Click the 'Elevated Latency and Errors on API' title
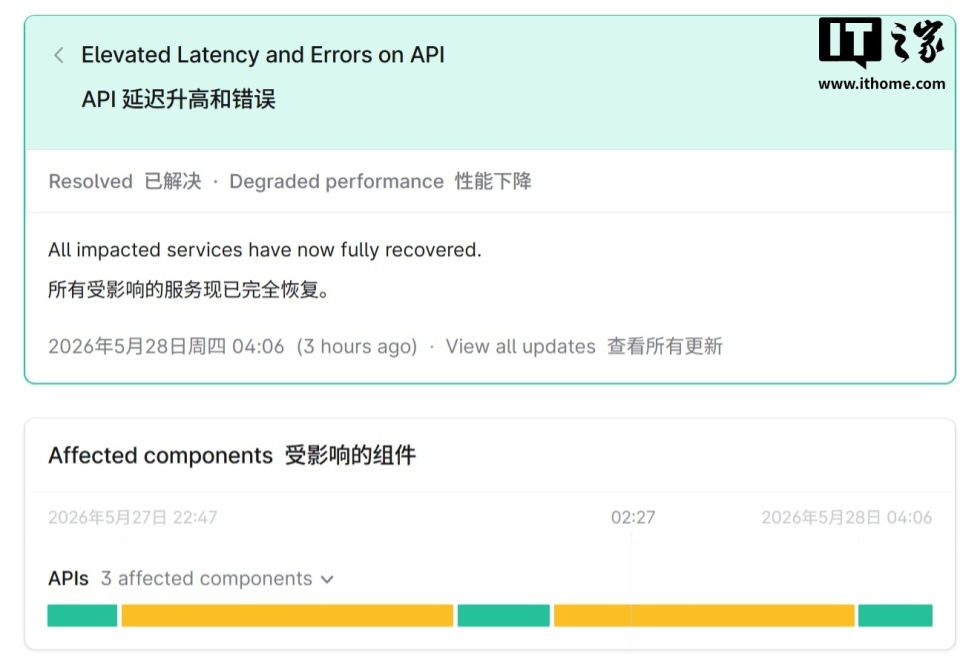The width and height of the screenshot is (960, 660). coord(263,55)
